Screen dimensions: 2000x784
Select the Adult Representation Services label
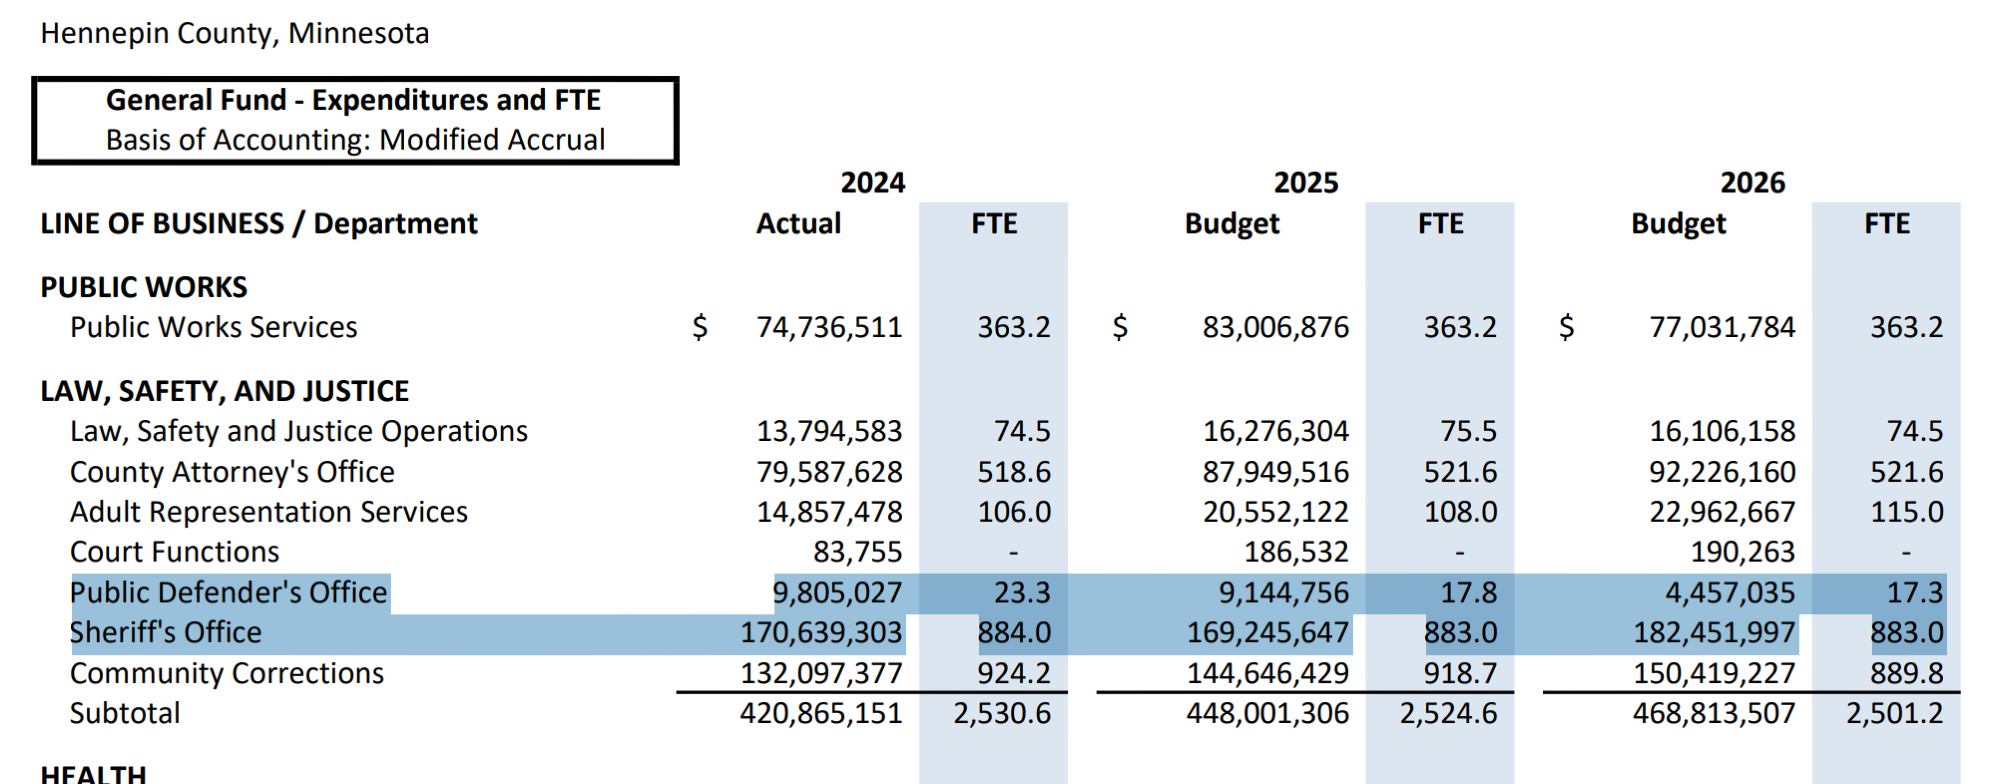pos(268,512)
